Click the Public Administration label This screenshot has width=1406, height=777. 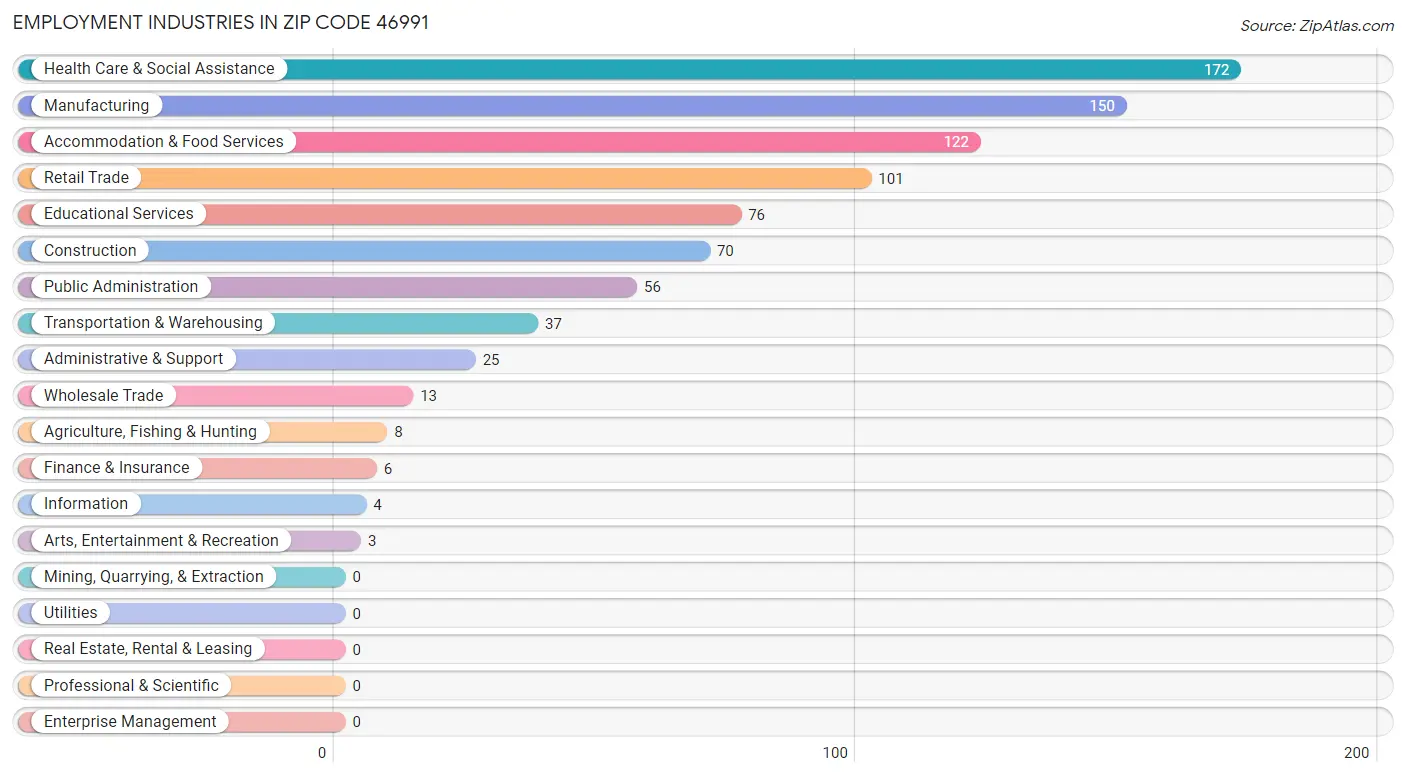click(x=121, y=286)
